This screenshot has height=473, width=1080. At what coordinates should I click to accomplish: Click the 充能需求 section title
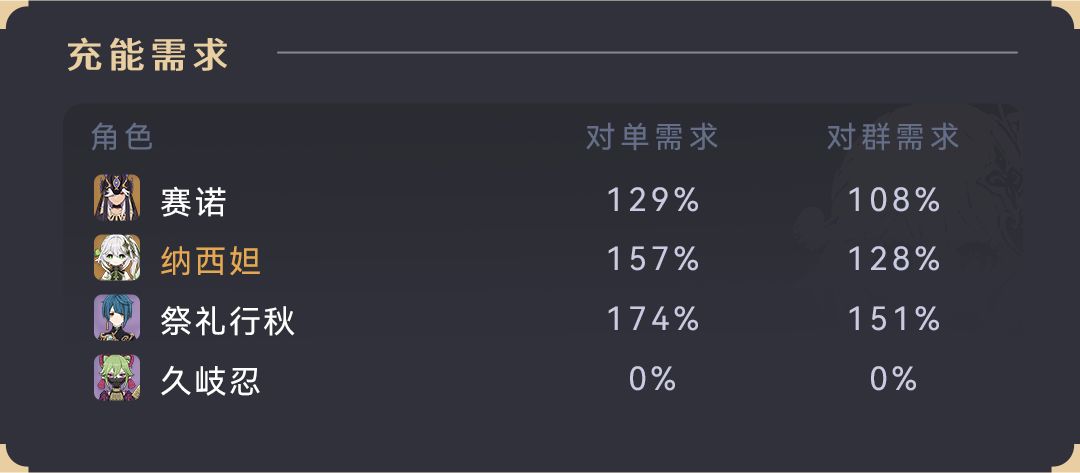tap(148, 55)
